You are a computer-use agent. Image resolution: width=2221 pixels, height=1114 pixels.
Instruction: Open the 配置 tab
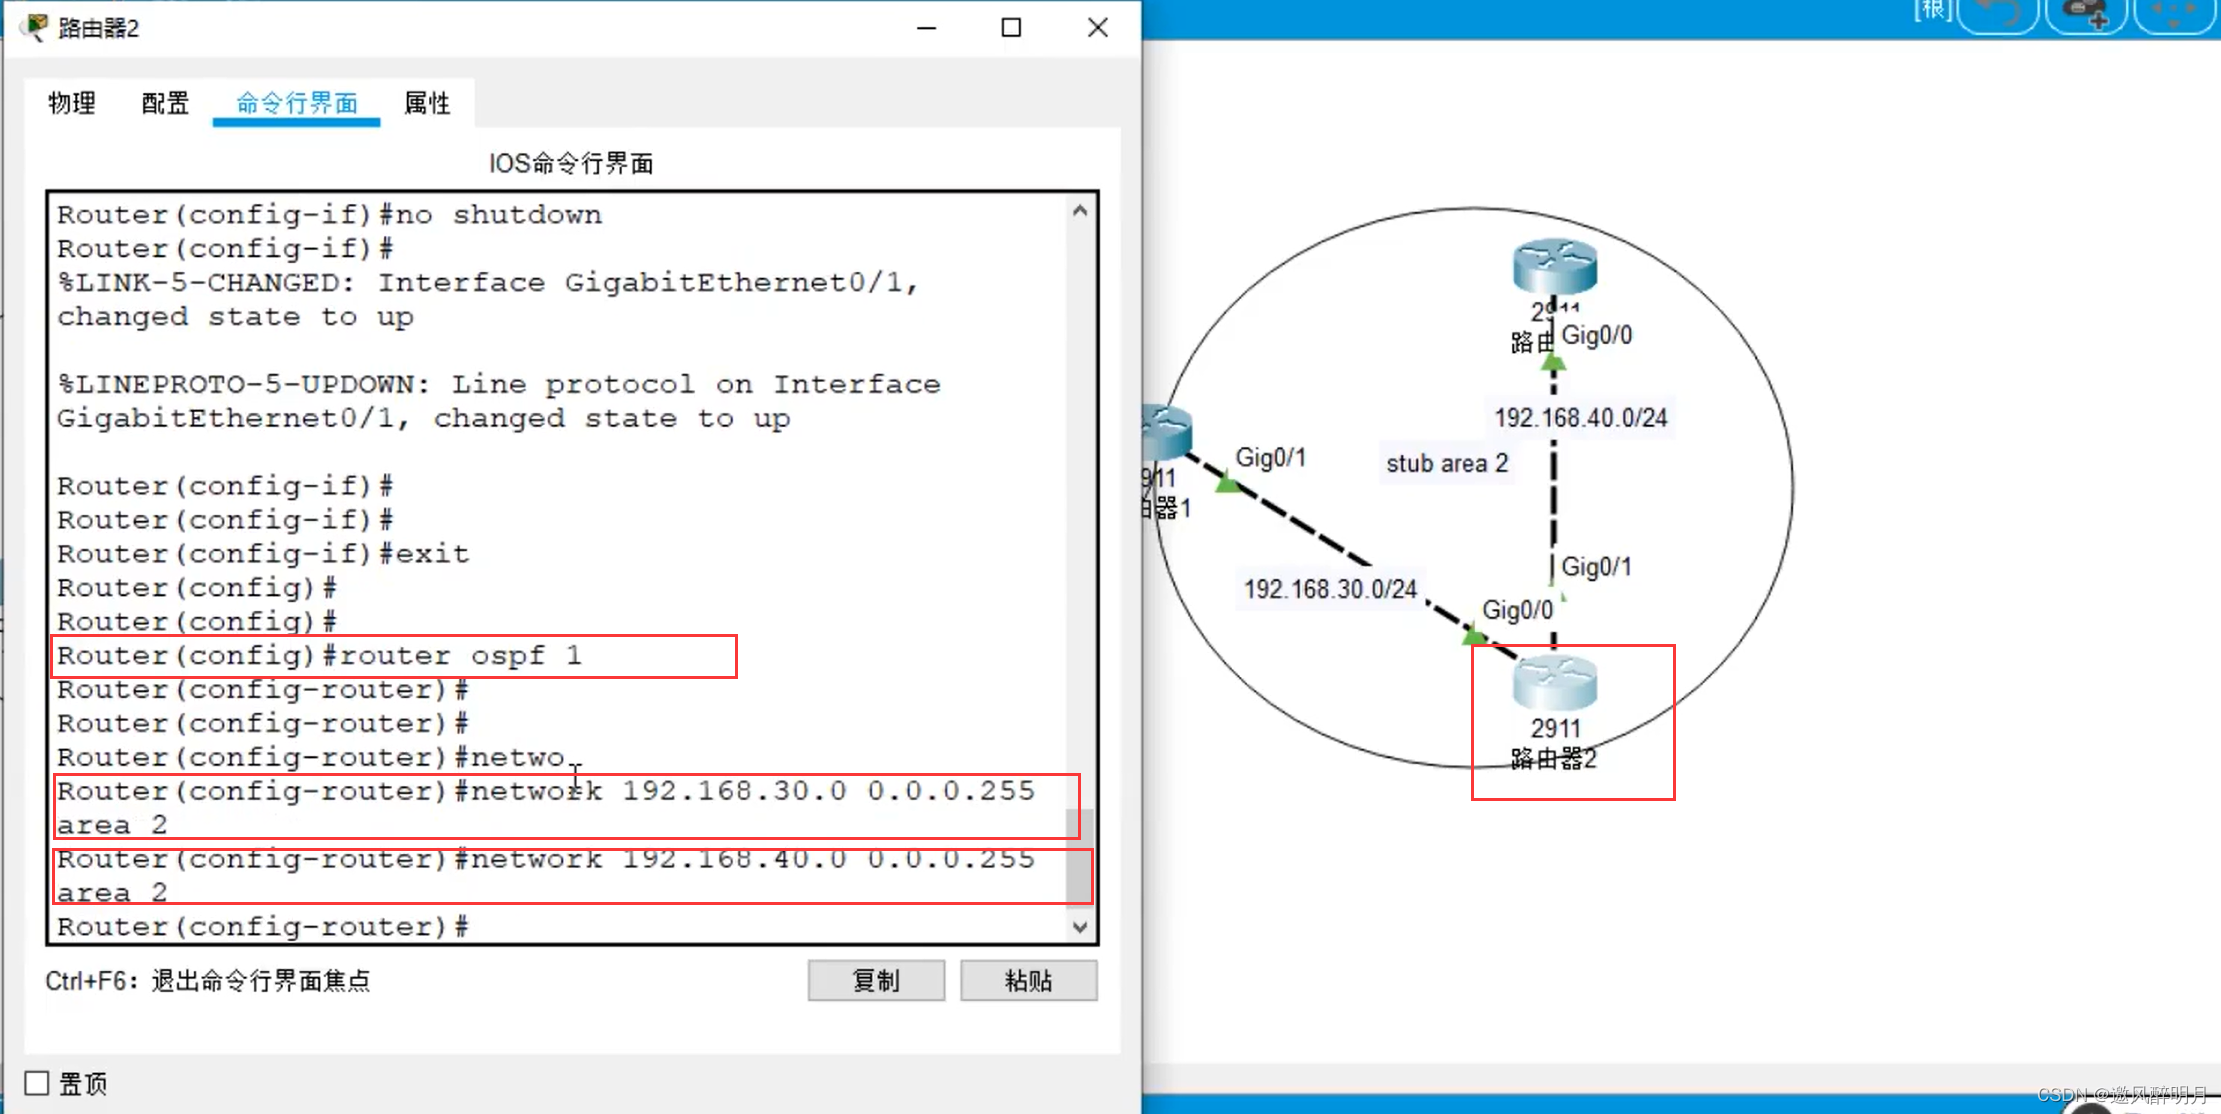(165, 103)
